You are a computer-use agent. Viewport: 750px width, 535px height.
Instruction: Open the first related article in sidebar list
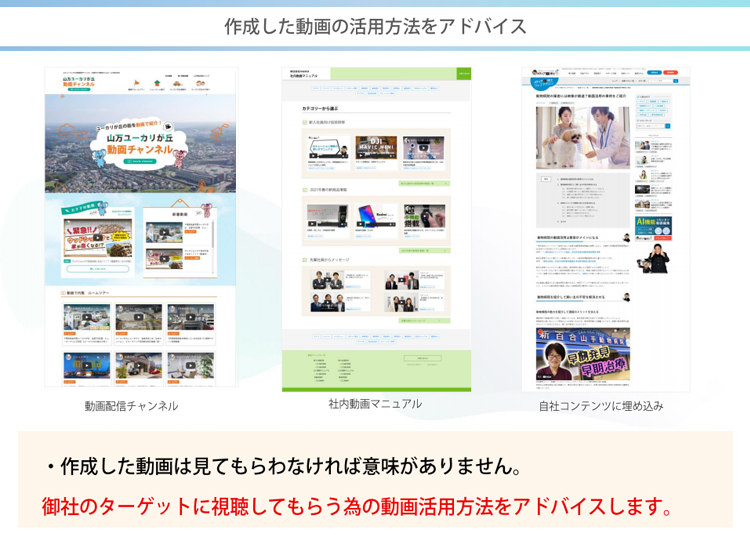tap(653, 145)
